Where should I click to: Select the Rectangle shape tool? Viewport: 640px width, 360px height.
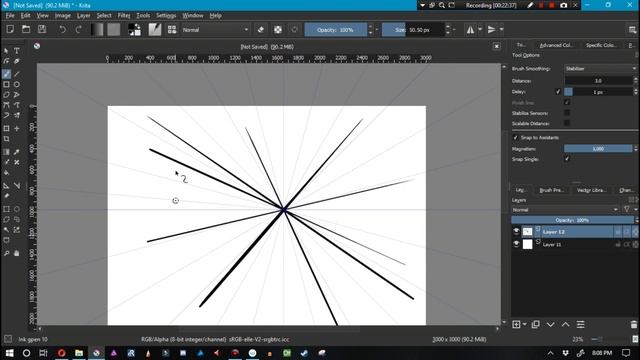pyautogui.click(x=7, y=84)
